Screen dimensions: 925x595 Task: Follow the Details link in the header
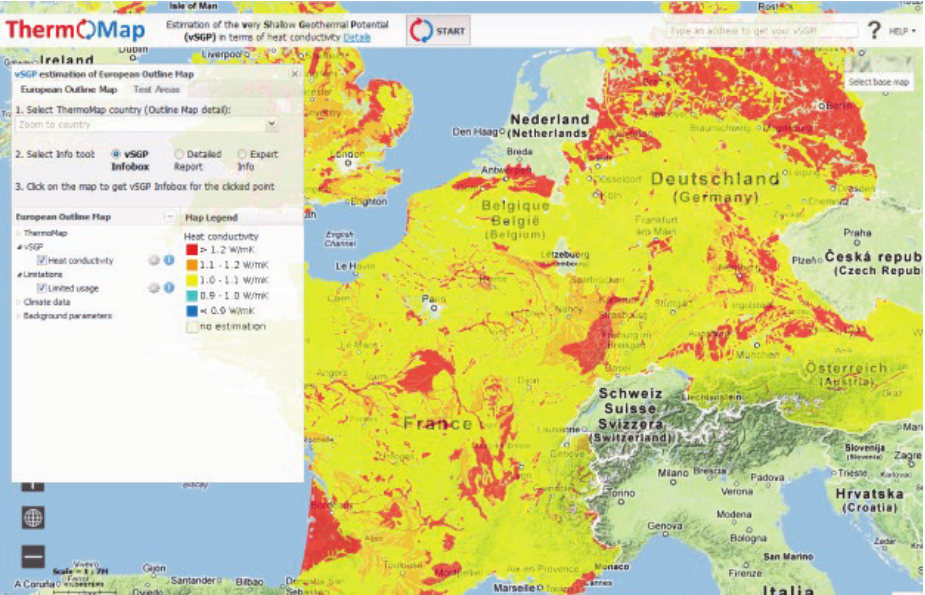click(357, 38)
